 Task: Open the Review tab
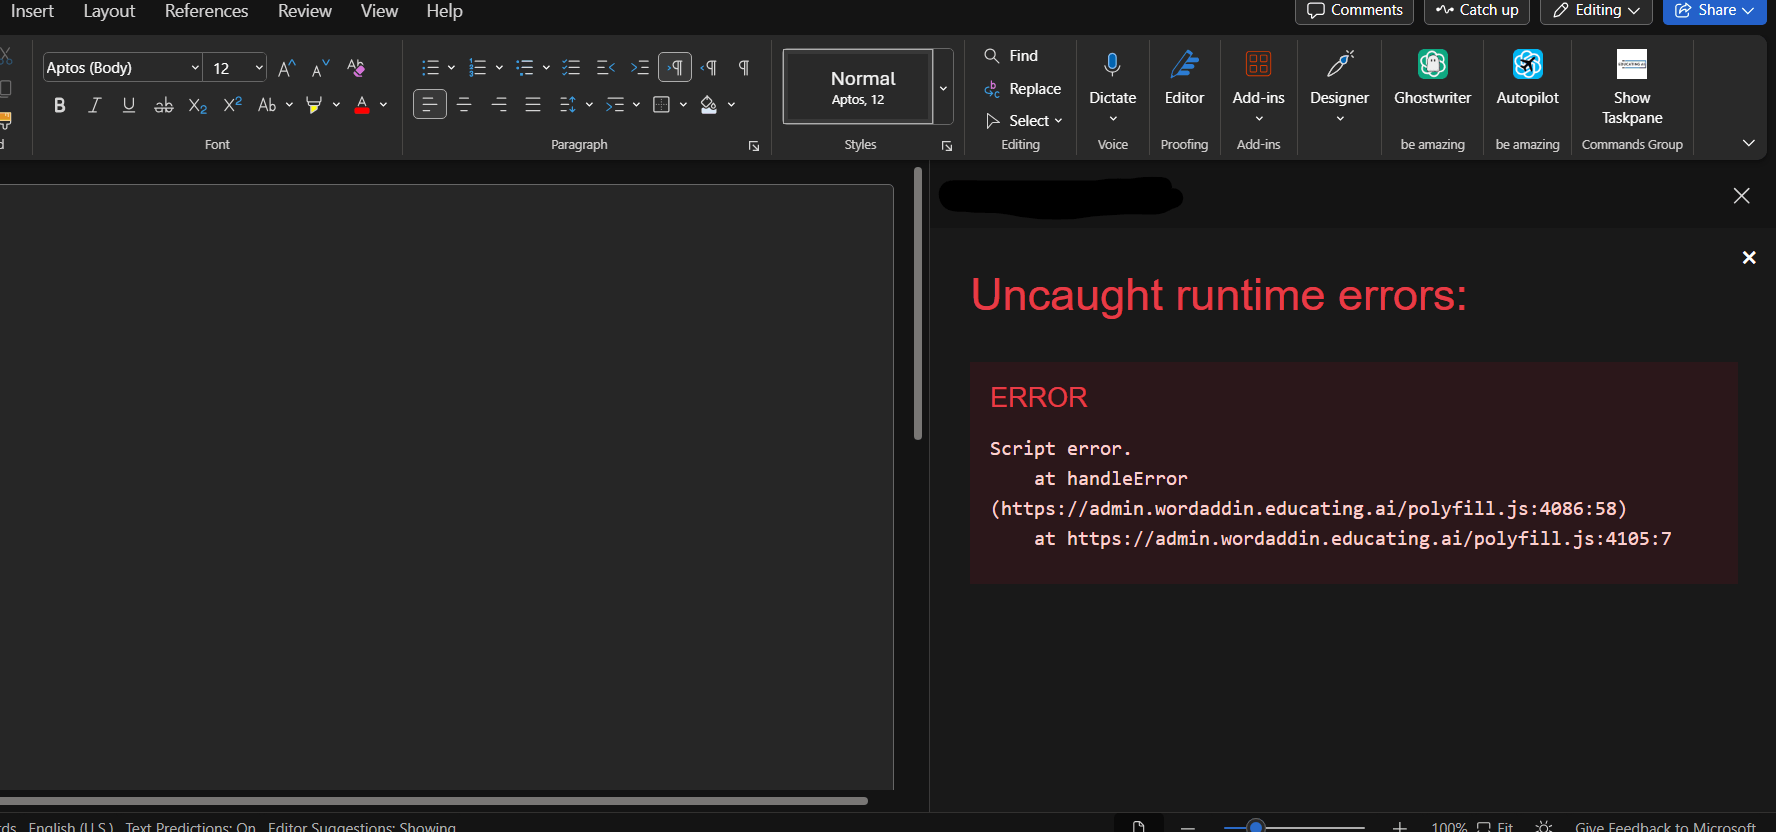point(305,11)
